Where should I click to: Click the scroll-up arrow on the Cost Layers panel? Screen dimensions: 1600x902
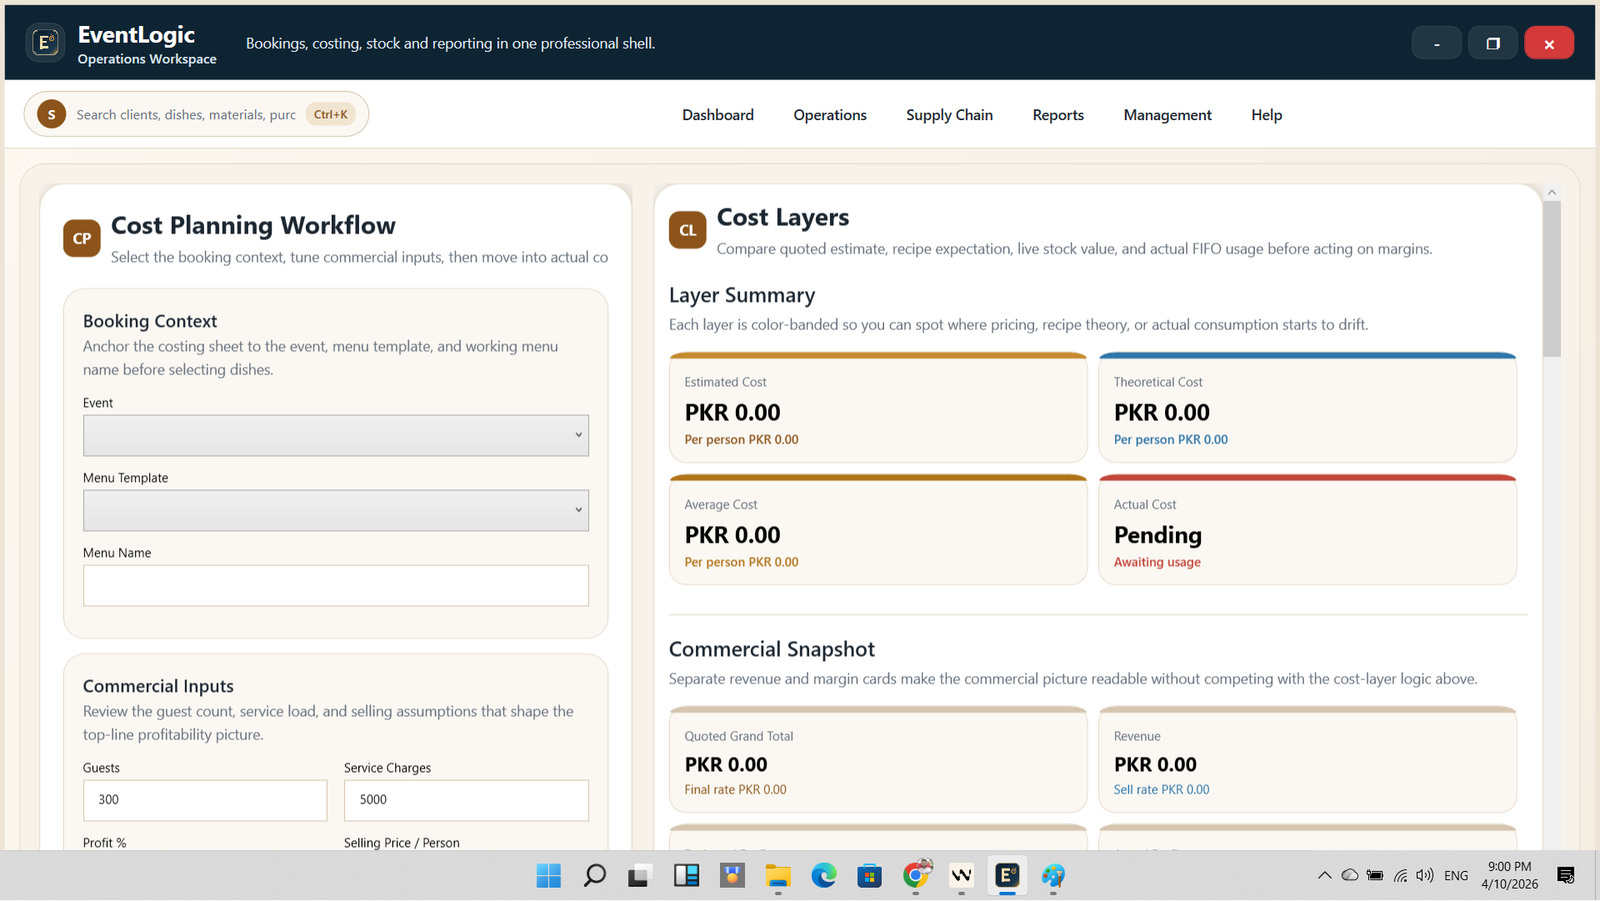coord(1551,192)
